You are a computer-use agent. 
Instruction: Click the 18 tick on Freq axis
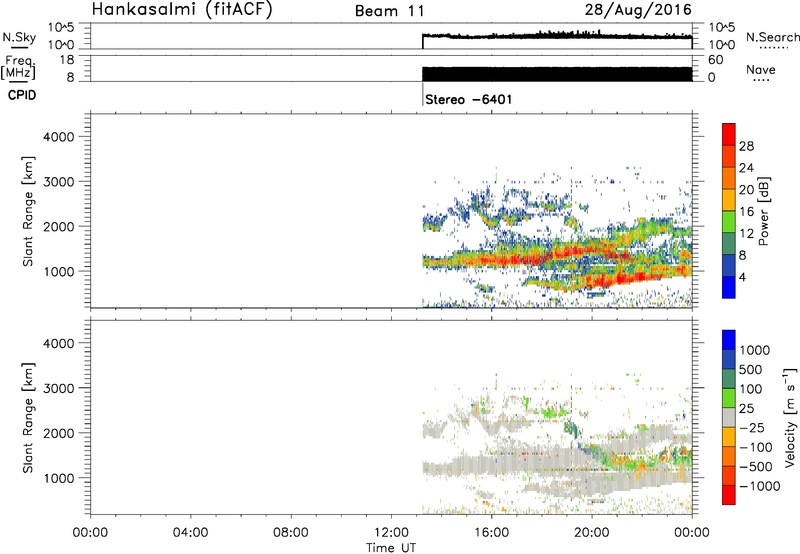pyautogui.click(x=67, y=60)
